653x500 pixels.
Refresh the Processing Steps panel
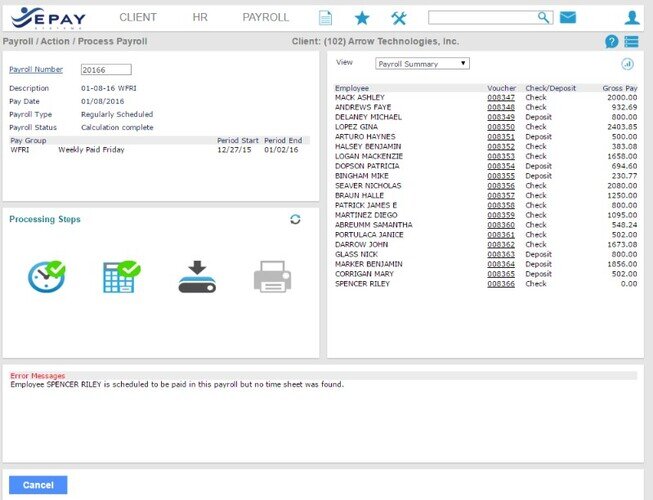click(x=295, y=219)
